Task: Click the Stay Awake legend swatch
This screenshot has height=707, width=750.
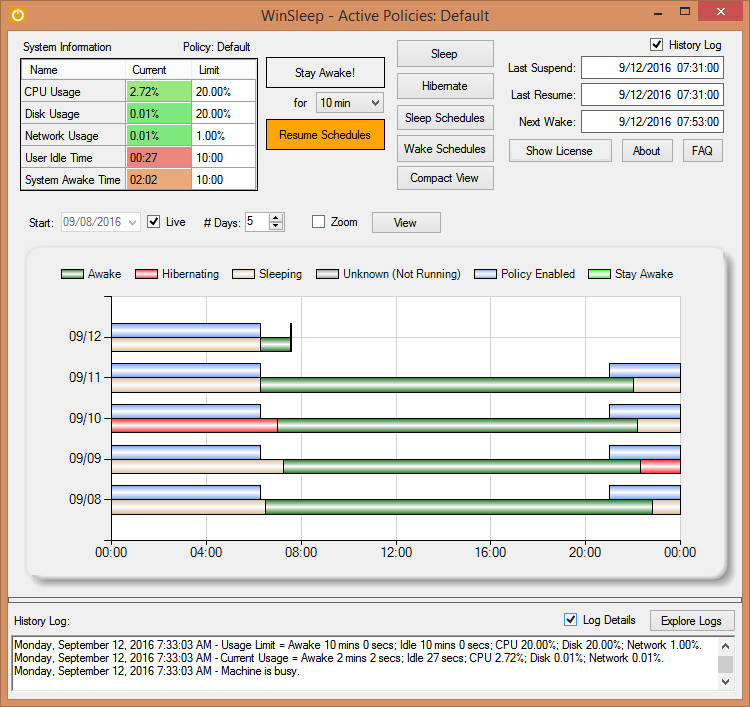Action: (x=599, y=274)
